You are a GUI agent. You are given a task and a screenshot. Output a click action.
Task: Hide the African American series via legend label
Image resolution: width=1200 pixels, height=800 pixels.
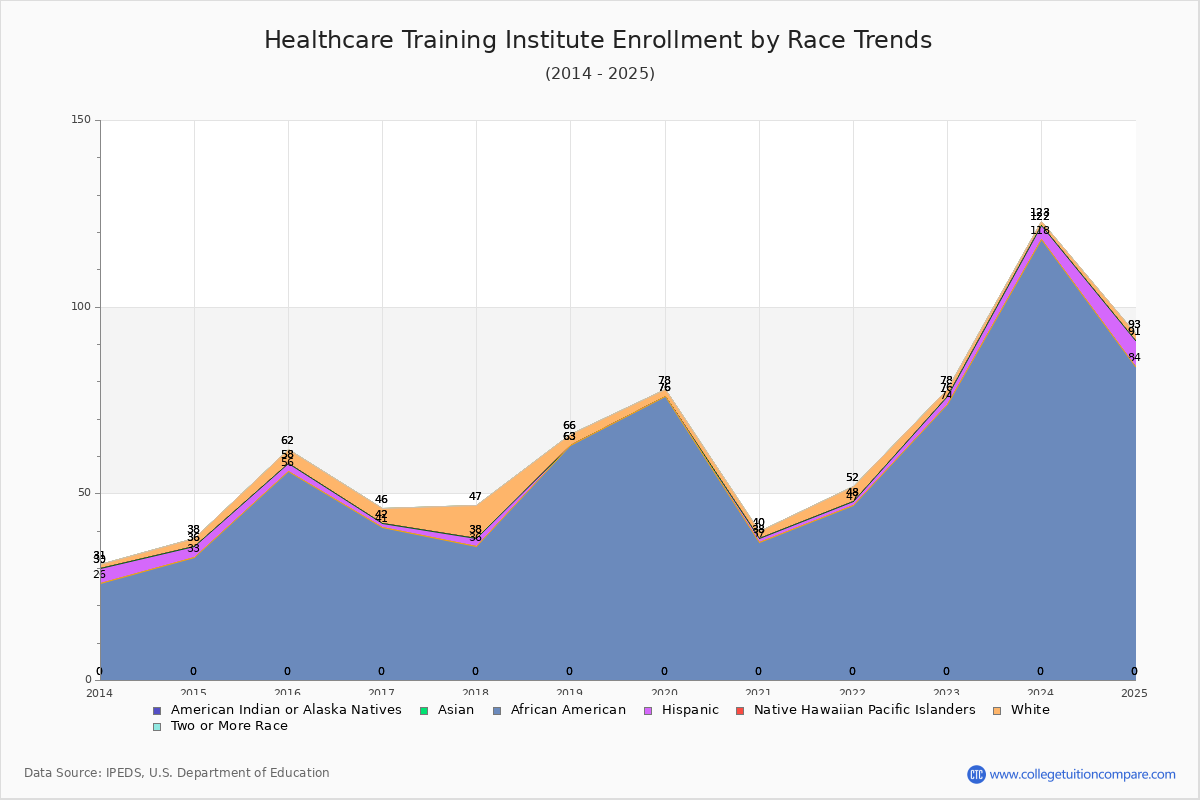(568, 710)
